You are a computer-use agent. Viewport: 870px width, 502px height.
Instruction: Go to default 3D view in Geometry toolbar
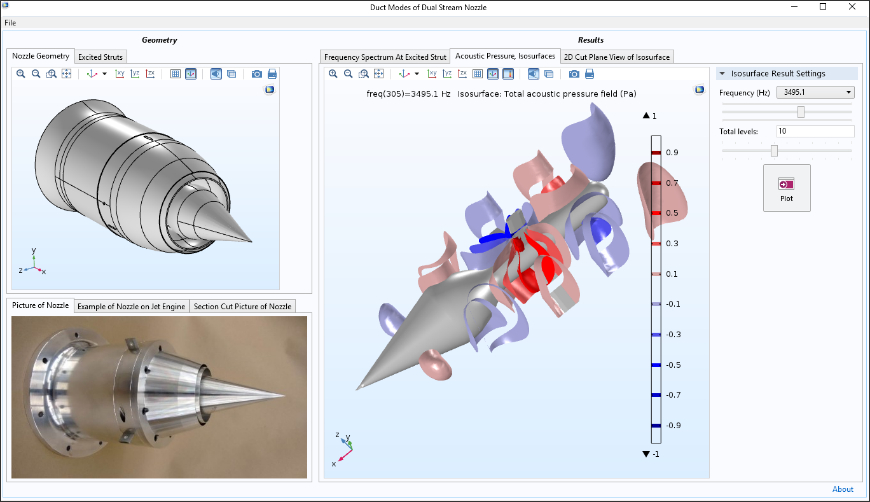(x=92, y=74)
